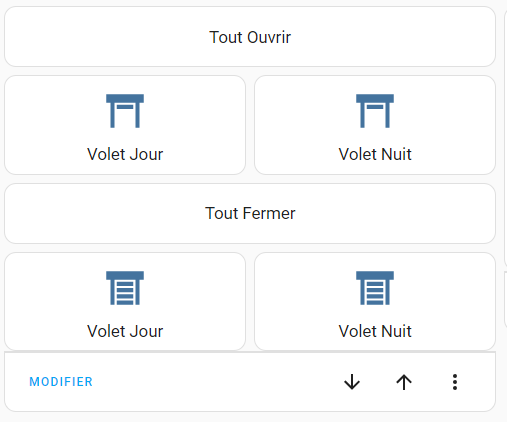Click the Volet Nuit label in the closing row

click(375, 331)
